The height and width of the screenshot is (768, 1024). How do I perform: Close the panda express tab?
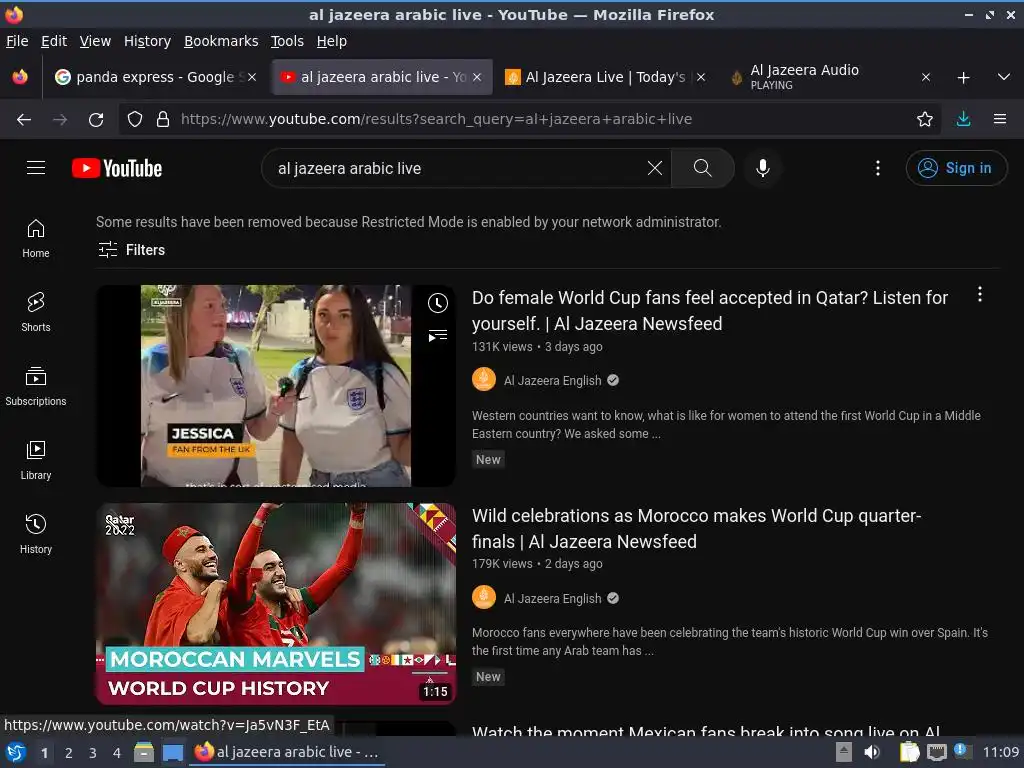point(252,77)
